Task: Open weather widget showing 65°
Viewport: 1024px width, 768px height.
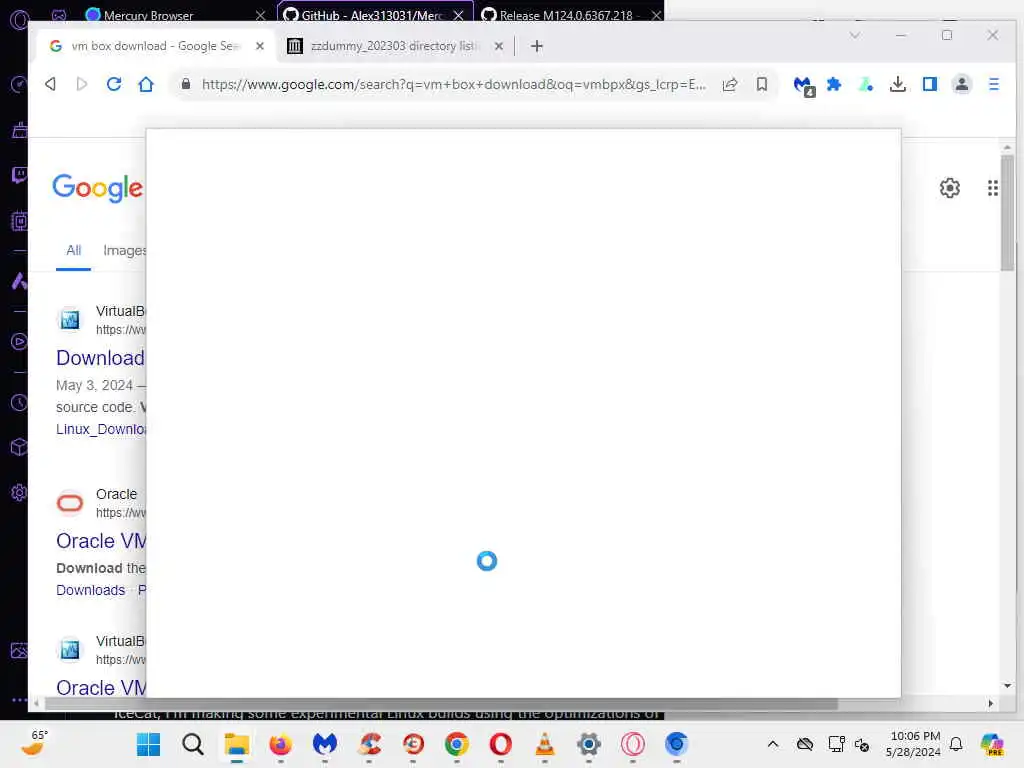Action: [35, 744]
